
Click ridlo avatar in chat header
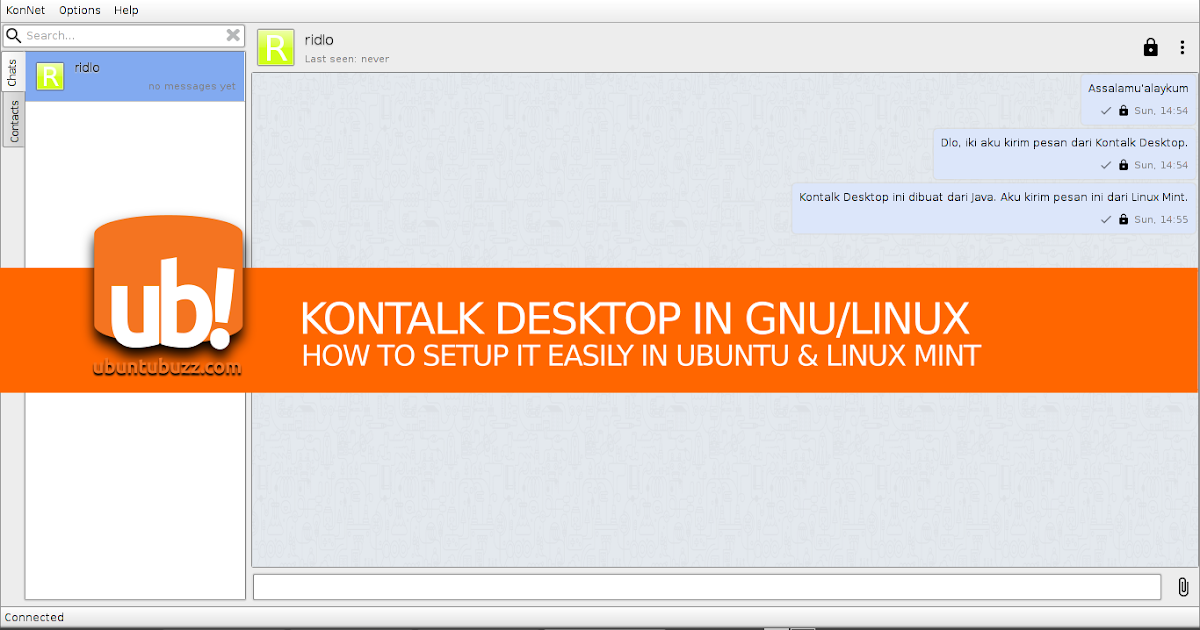[x=275, y=47]
